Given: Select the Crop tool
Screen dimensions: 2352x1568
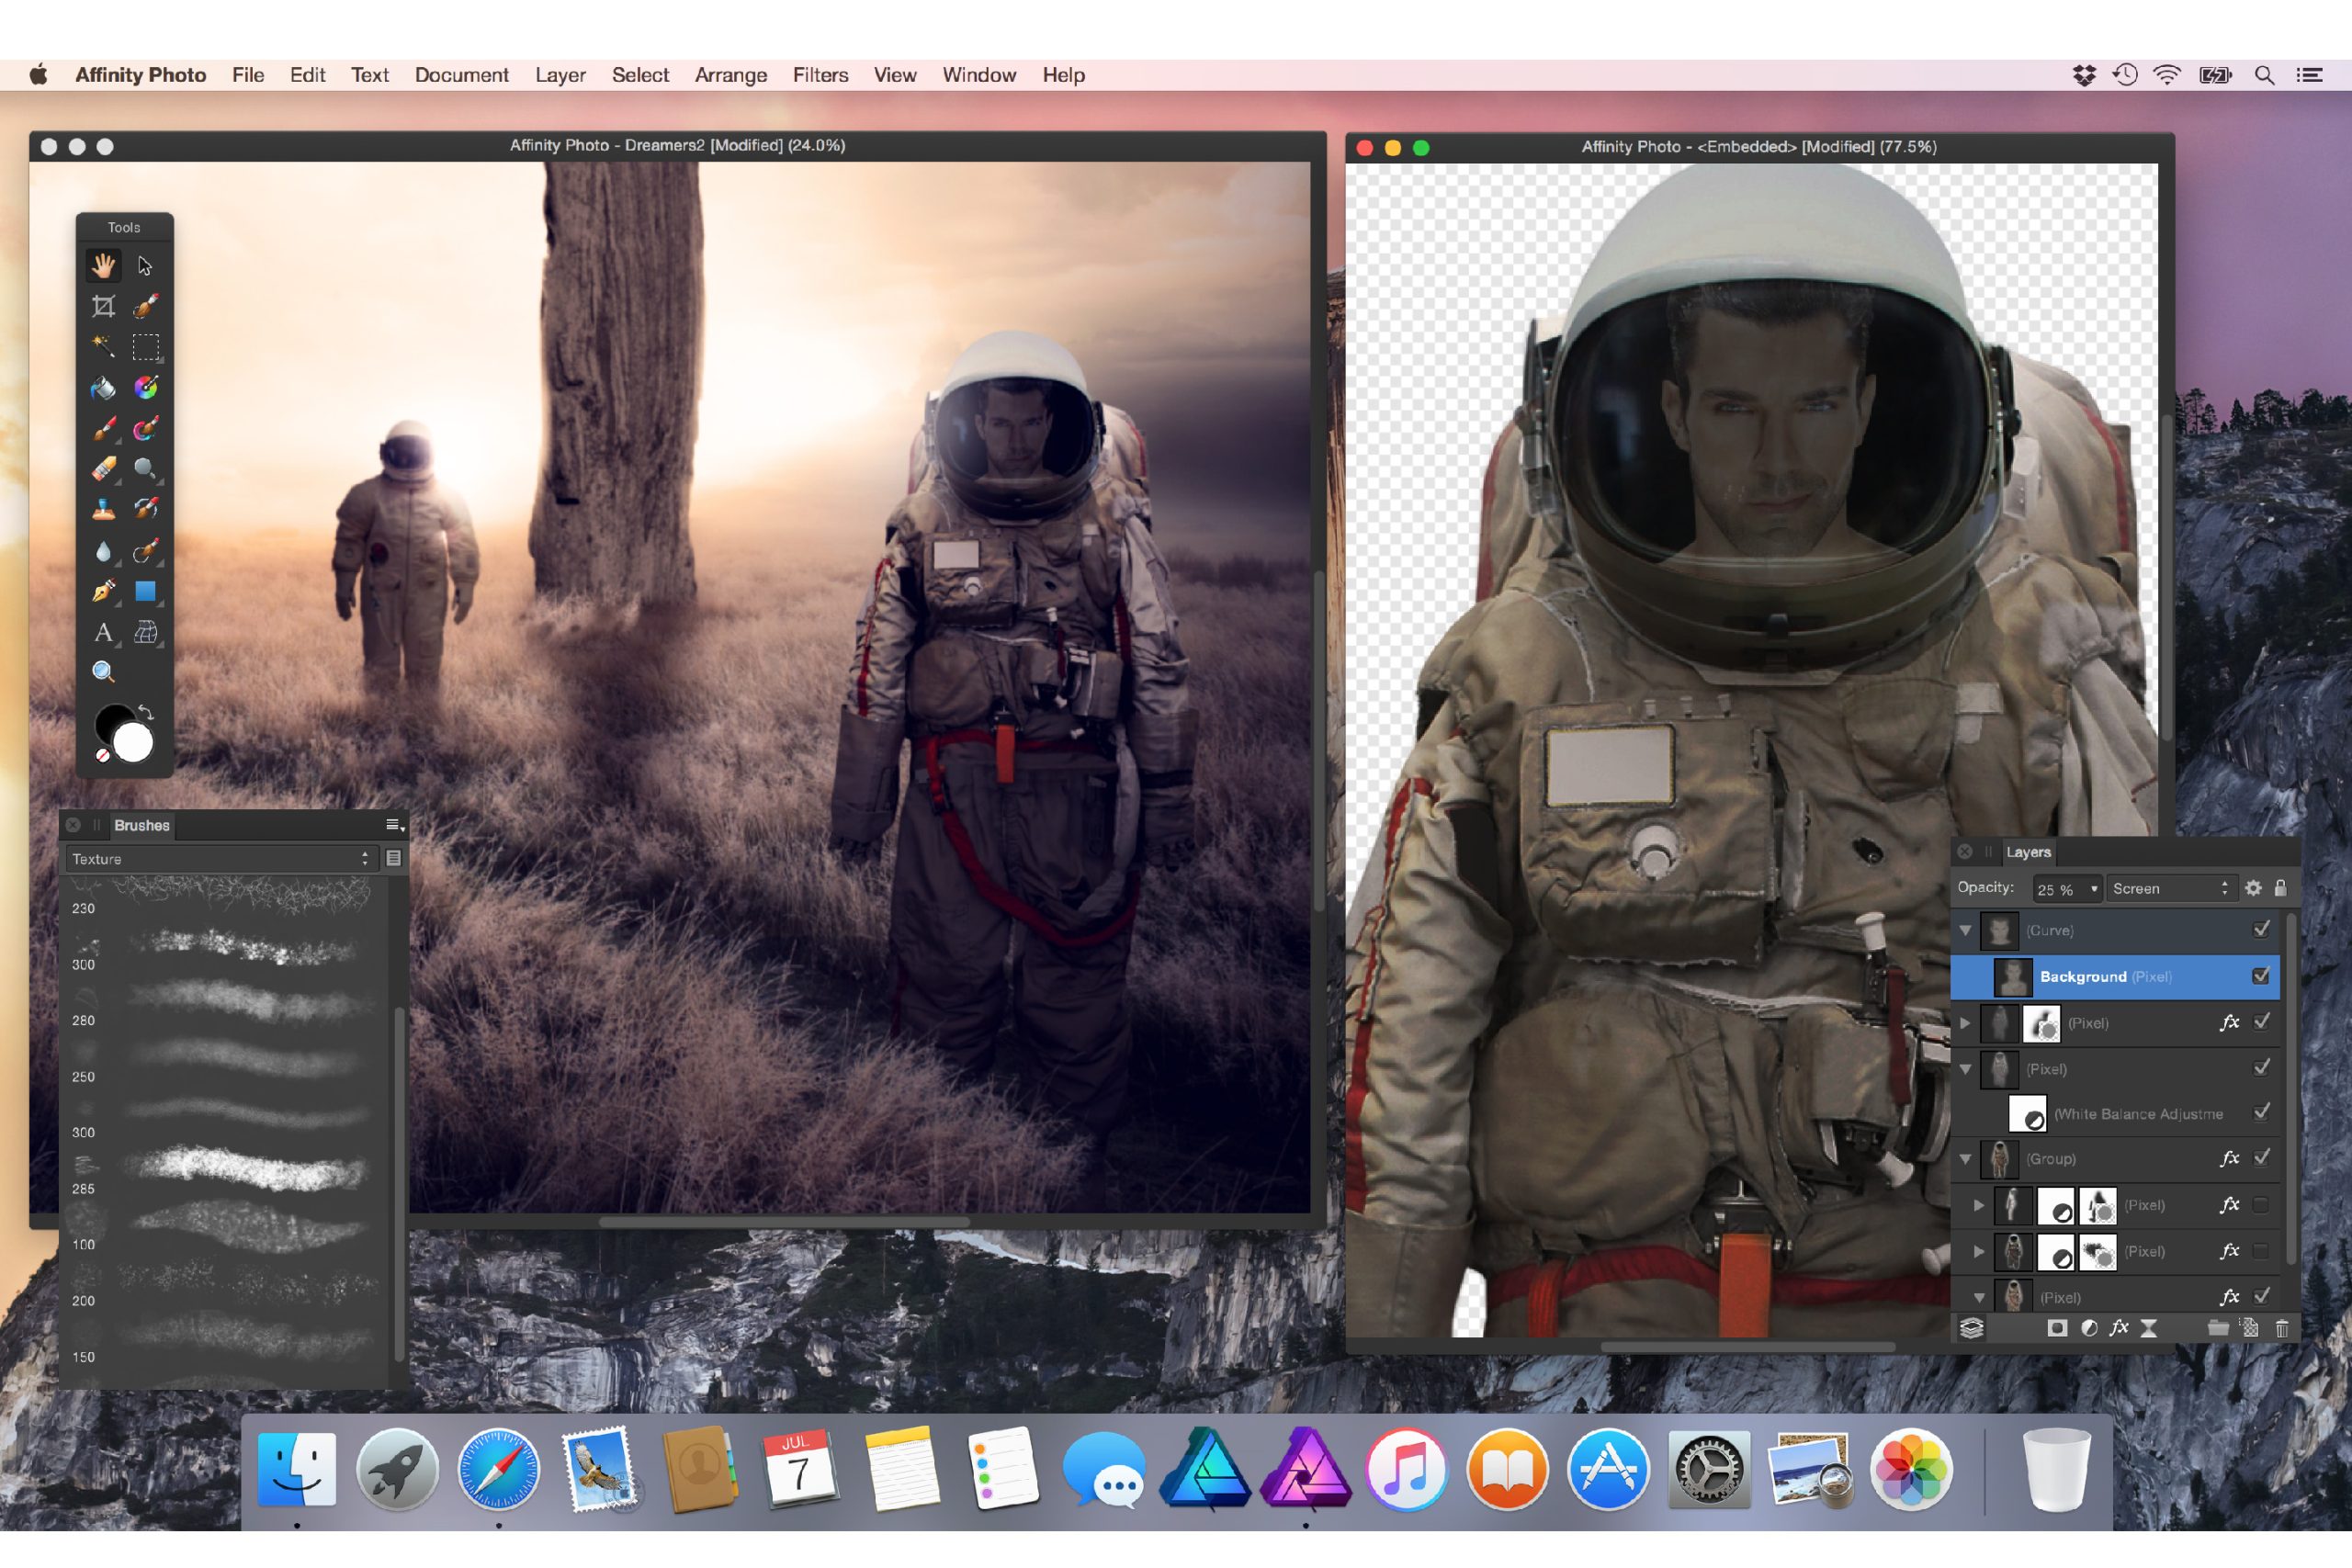Looking at the screenshot, I should point(103,307).
